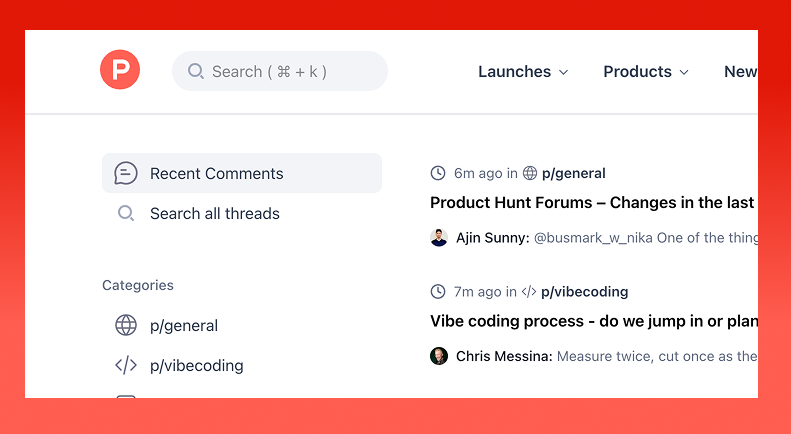The height and width of the screenshot is (434, 791).
Task: Click the globe icon next to p/general in sidebar
Action: tap(126, 325)
